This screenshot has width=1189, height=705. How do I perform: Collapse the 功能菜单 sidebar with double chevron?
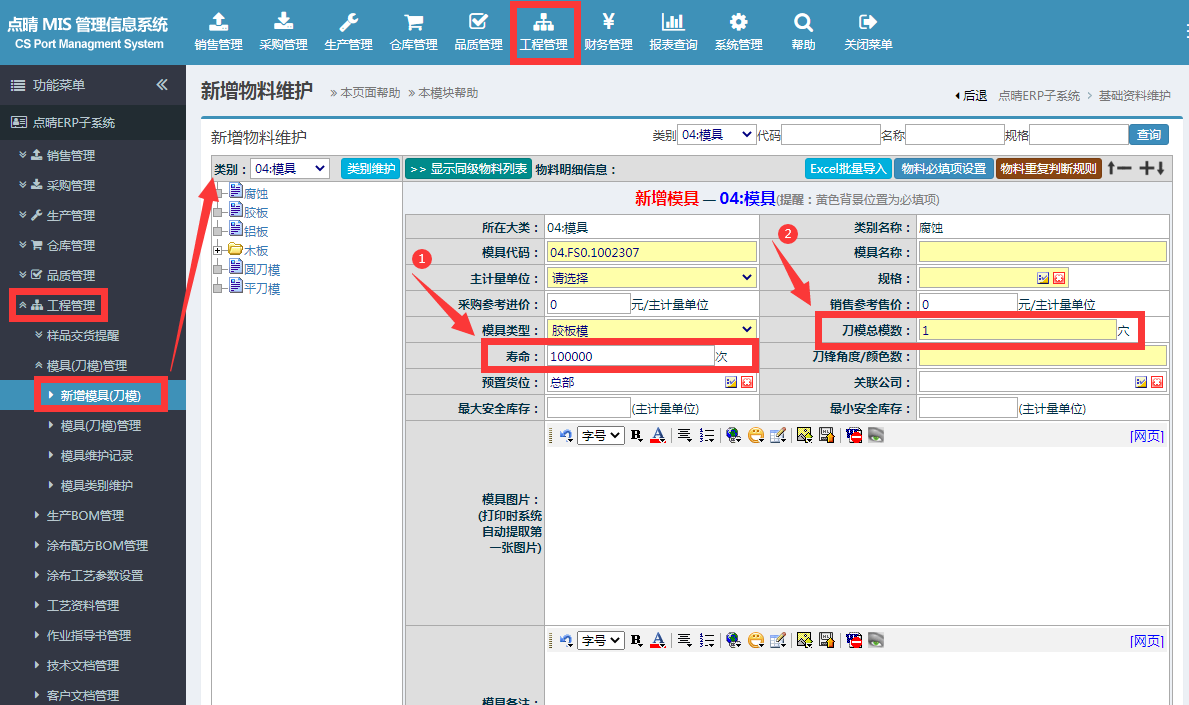162,85
